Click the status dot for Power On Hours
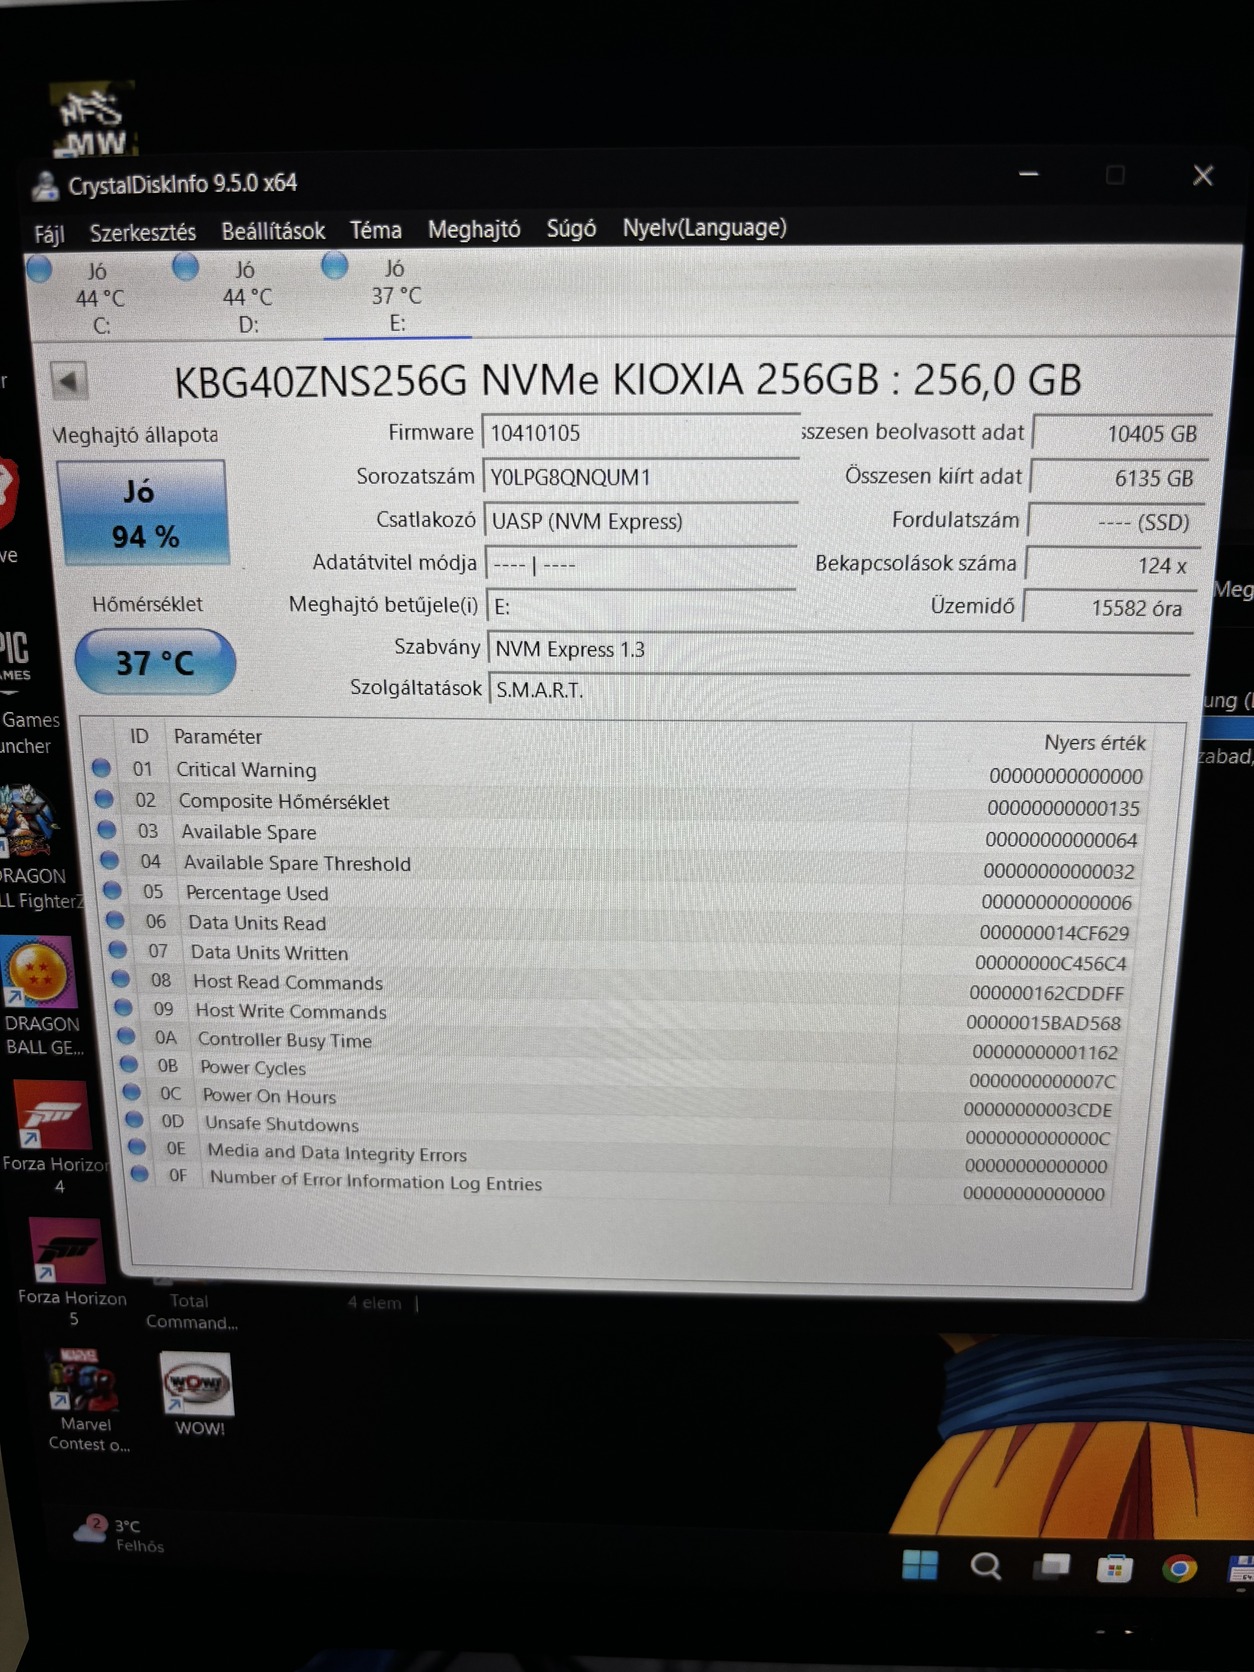The image size is (1254, 1672). coord(132,1092)
